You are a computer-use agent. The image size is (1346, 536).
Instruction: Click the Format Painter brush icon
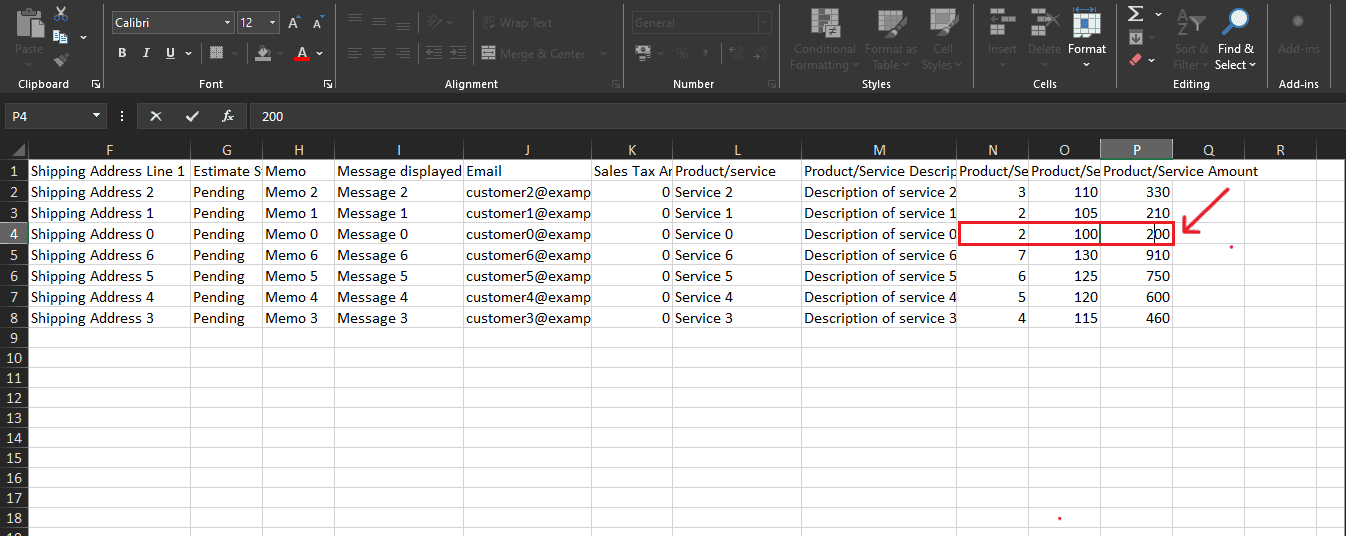point(61,59)
